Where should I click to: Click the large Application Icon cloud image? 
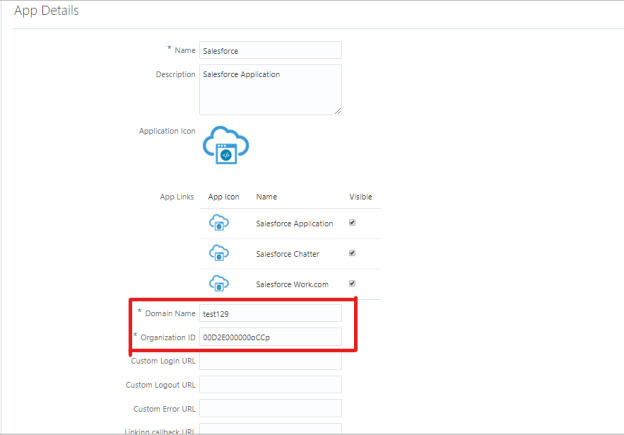click(225, 146)
